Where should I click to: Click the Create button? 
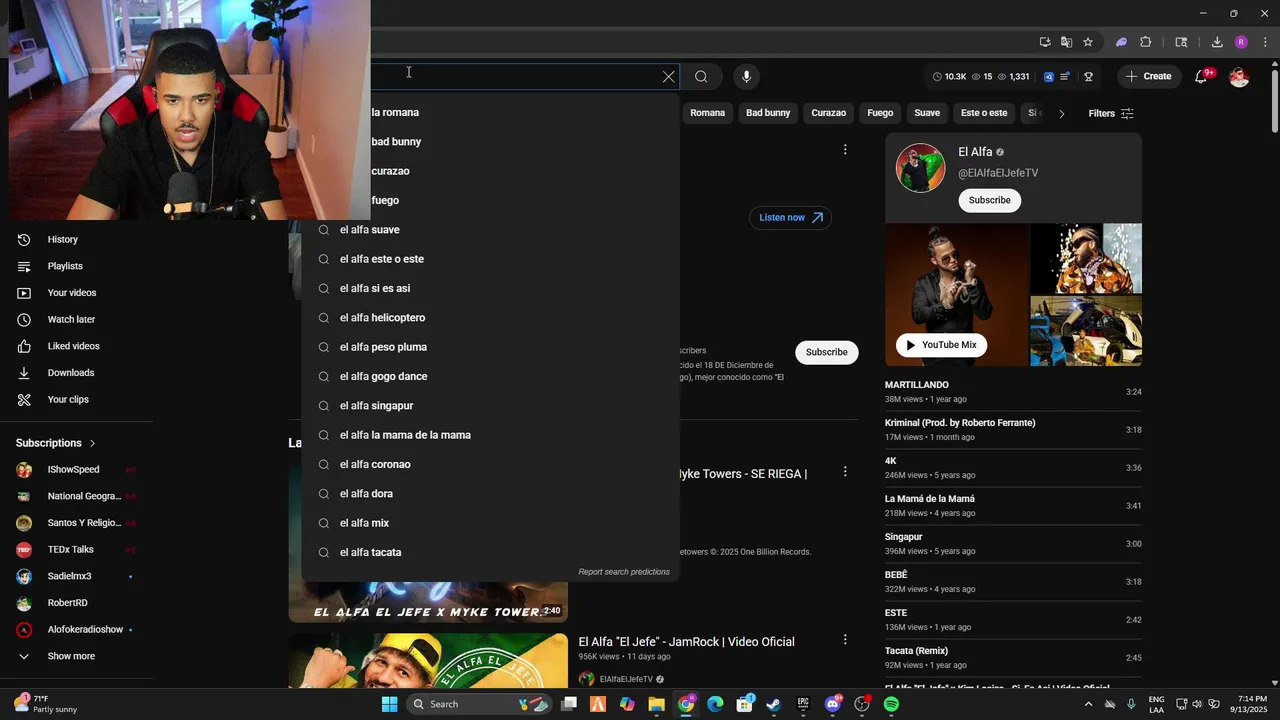click(x=1148, y=77)
